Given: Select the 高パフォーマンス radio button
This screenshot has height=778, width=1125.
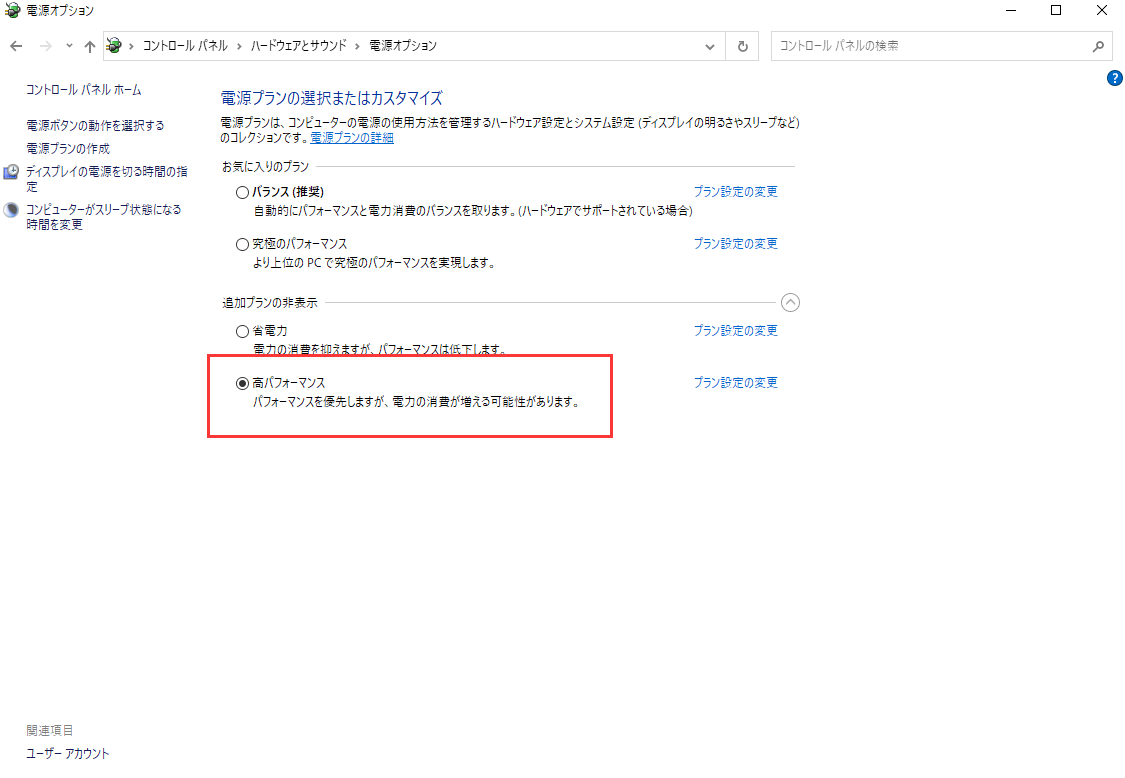Looking at the screenshot, I should (242, 383).
